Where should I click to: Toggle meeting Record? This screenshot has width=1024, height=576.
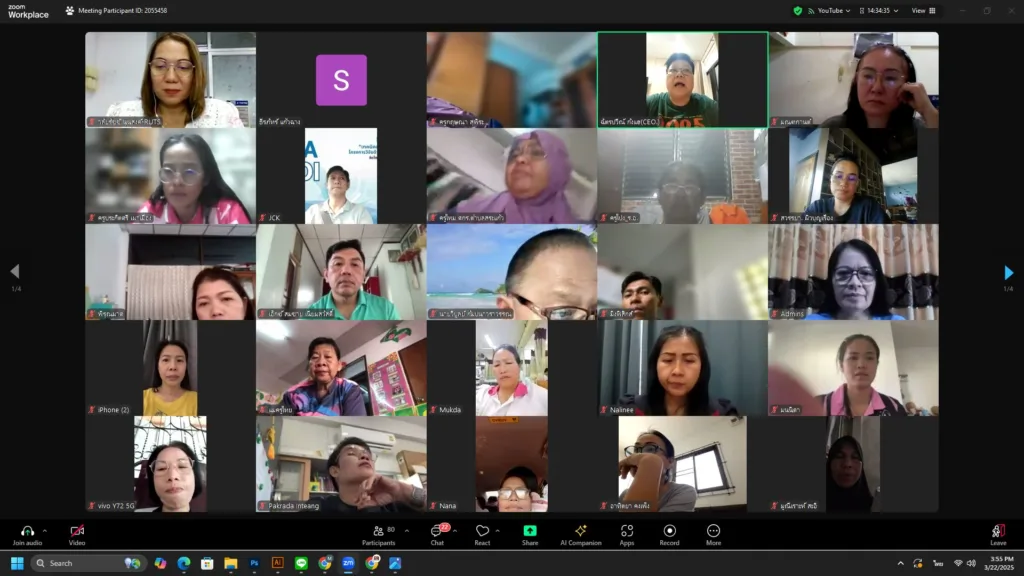click(x=670, y=531)
